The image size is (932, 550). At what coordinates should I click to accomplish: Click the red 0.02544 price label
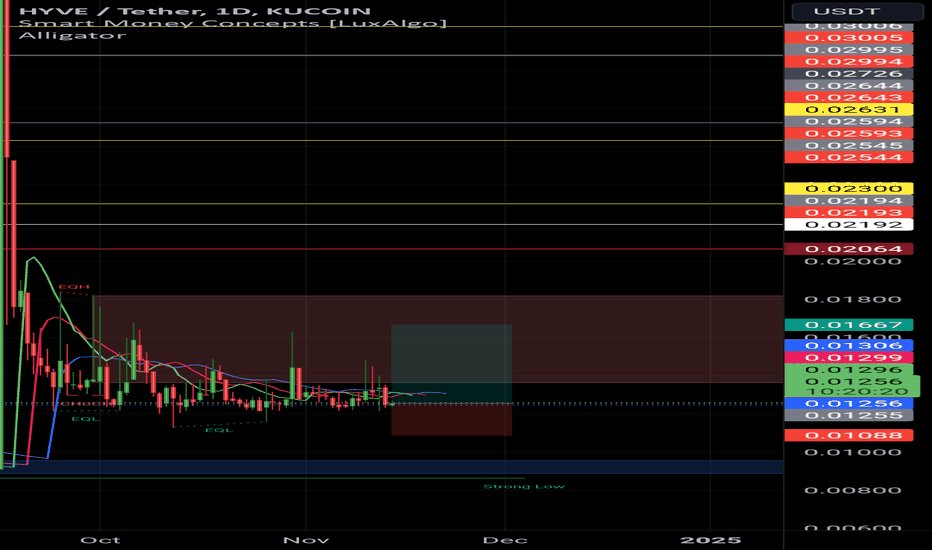(x=849, y=158)
